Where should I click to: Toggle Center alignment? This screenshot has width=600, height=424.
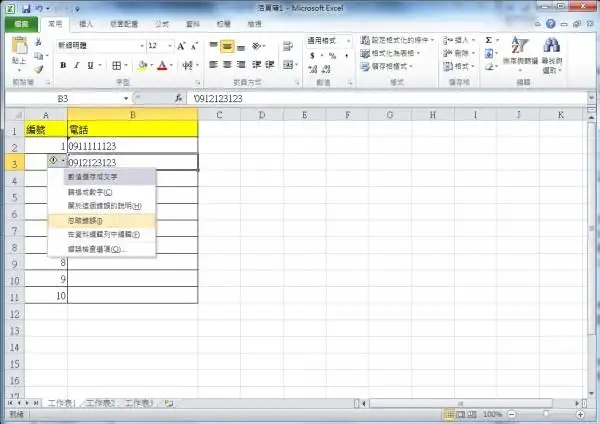pos(227,64)
